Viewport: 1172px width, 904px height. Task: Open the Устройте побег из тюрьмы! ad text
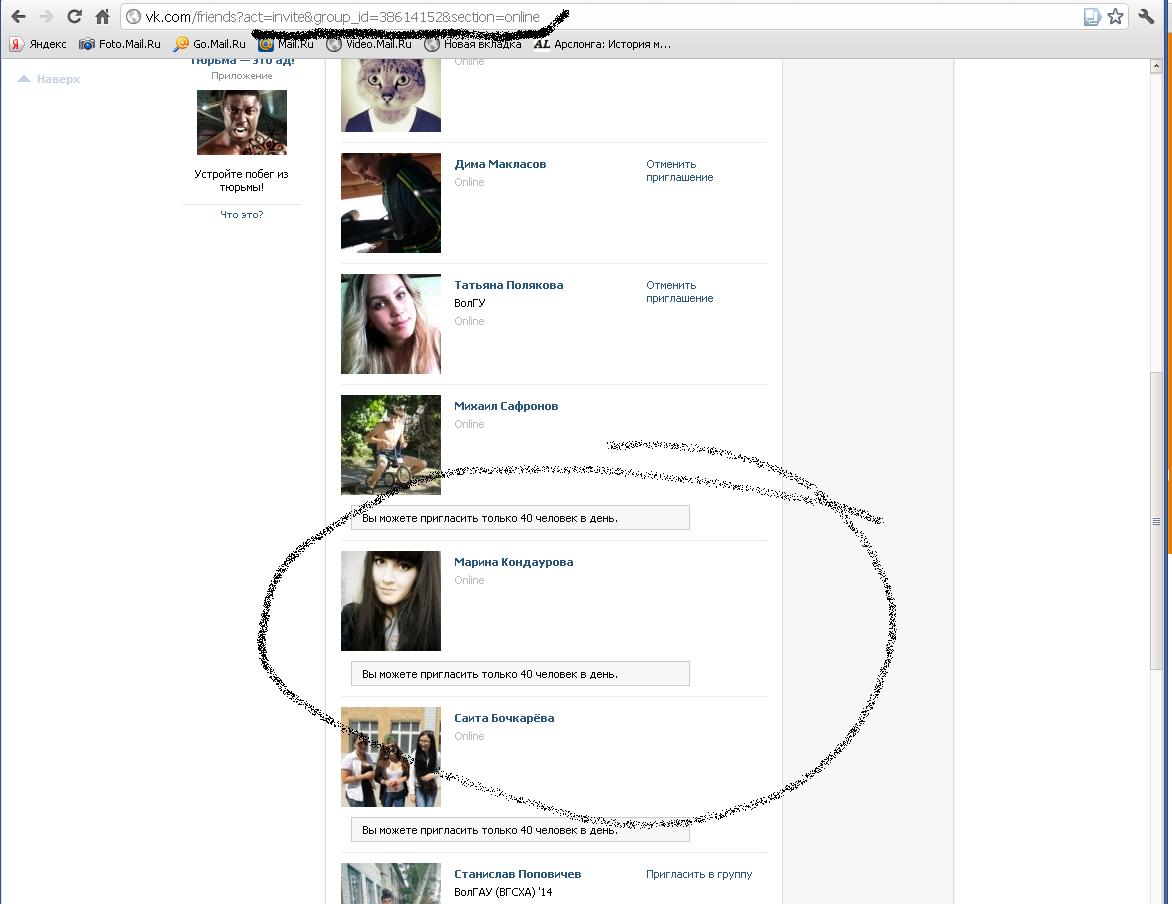[241, 180]
